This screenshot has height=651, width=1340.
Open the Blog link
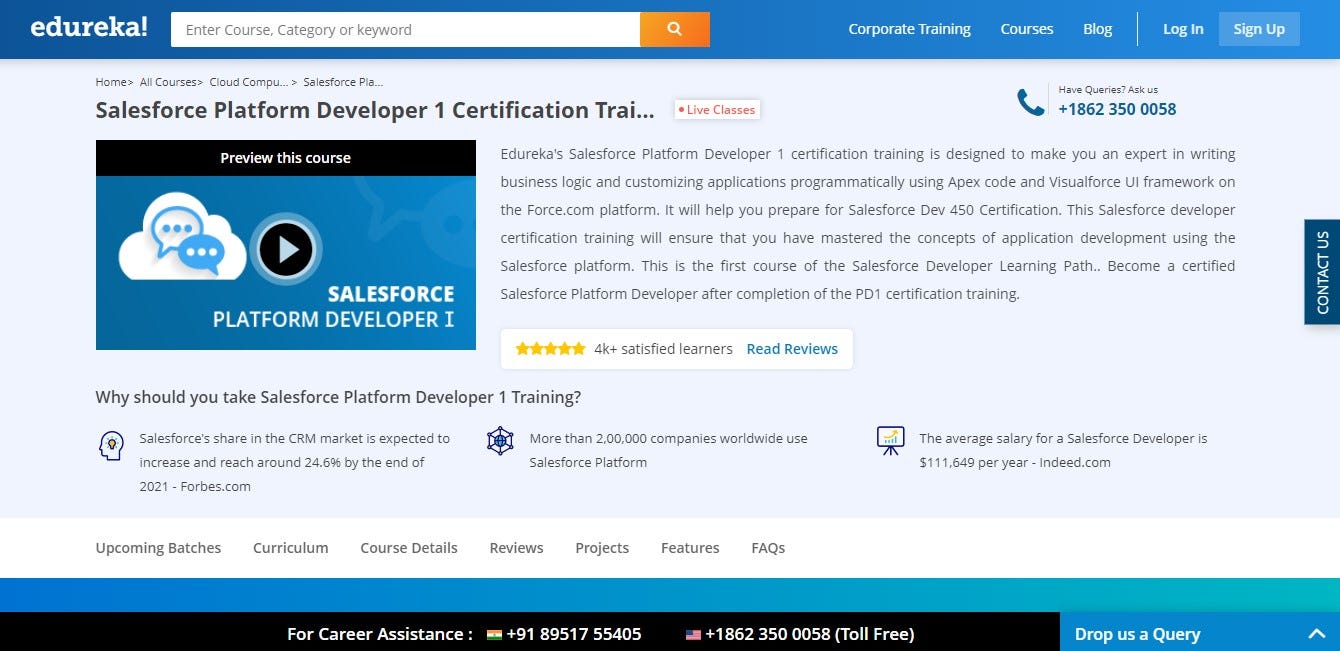1097,29
